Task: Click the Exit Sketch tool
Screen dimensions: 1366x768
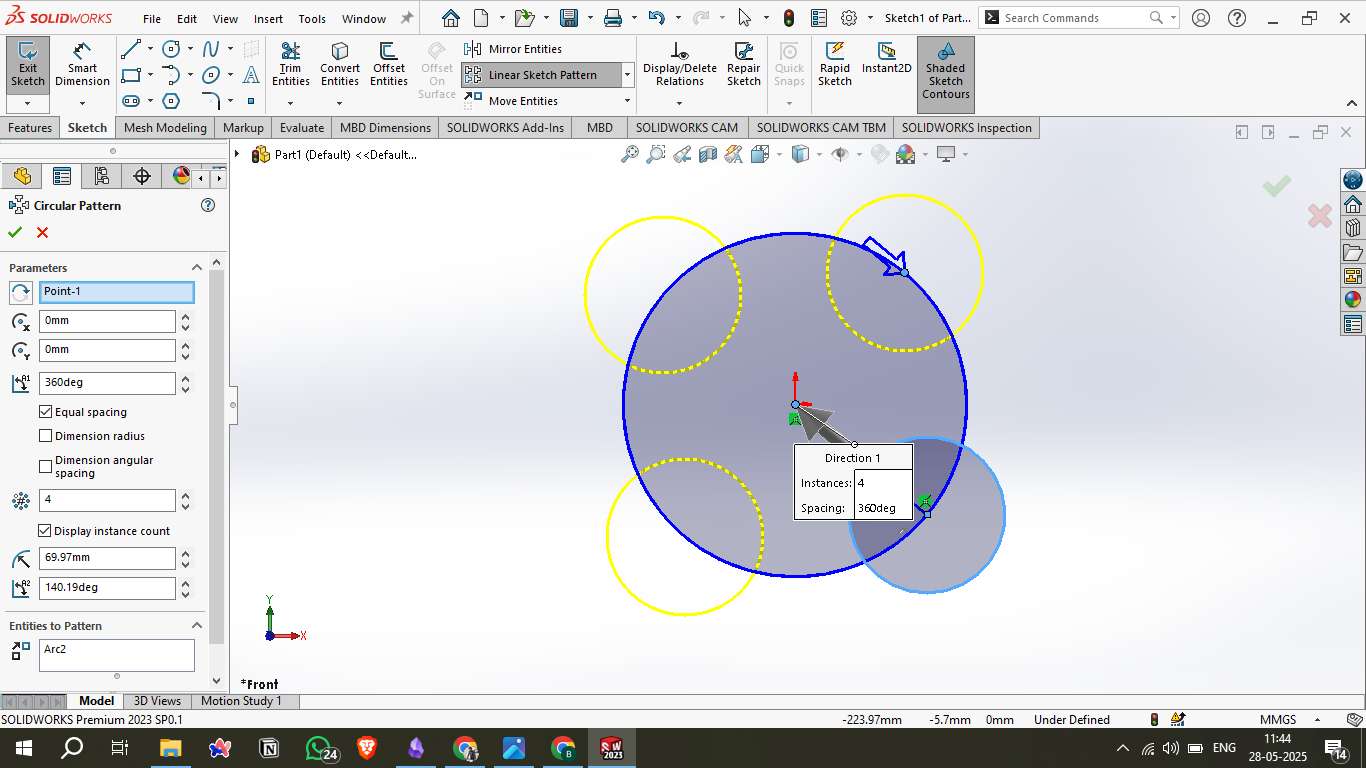Action: click(x=27, y=66)
